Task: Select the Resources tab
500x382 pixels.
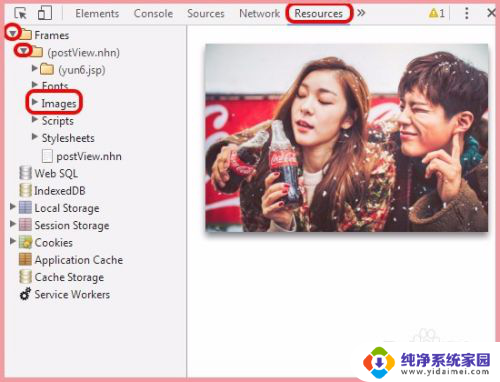Action: (318, 13)
